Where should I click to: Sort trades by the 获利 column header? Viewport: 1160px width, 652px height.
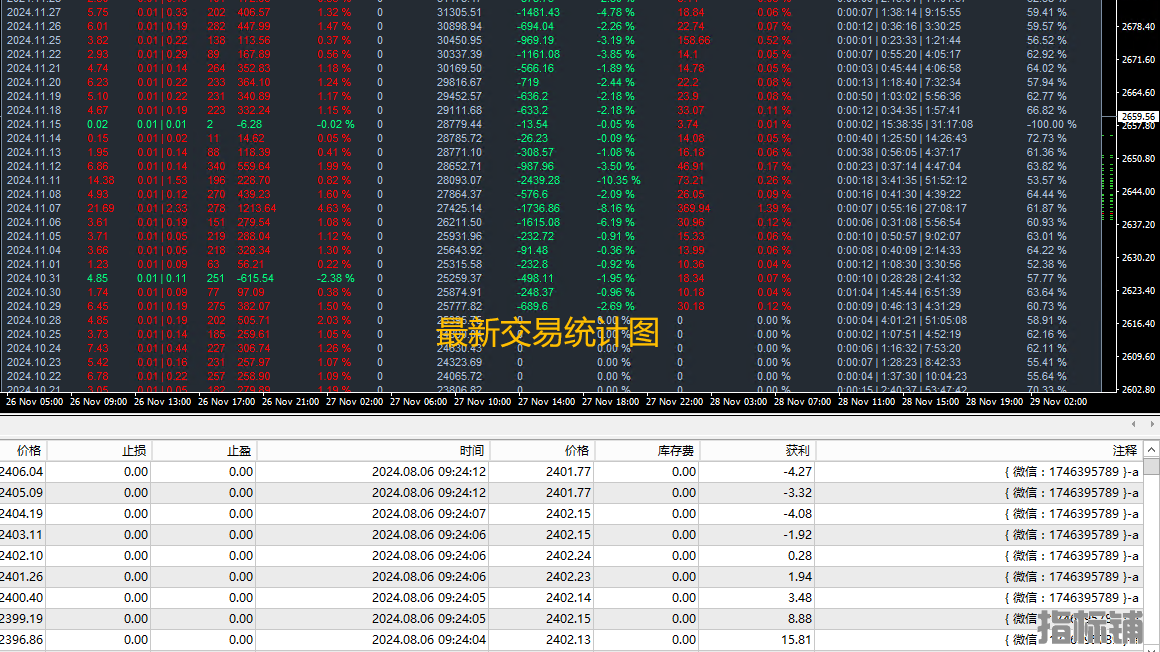(x=797, y=451)
